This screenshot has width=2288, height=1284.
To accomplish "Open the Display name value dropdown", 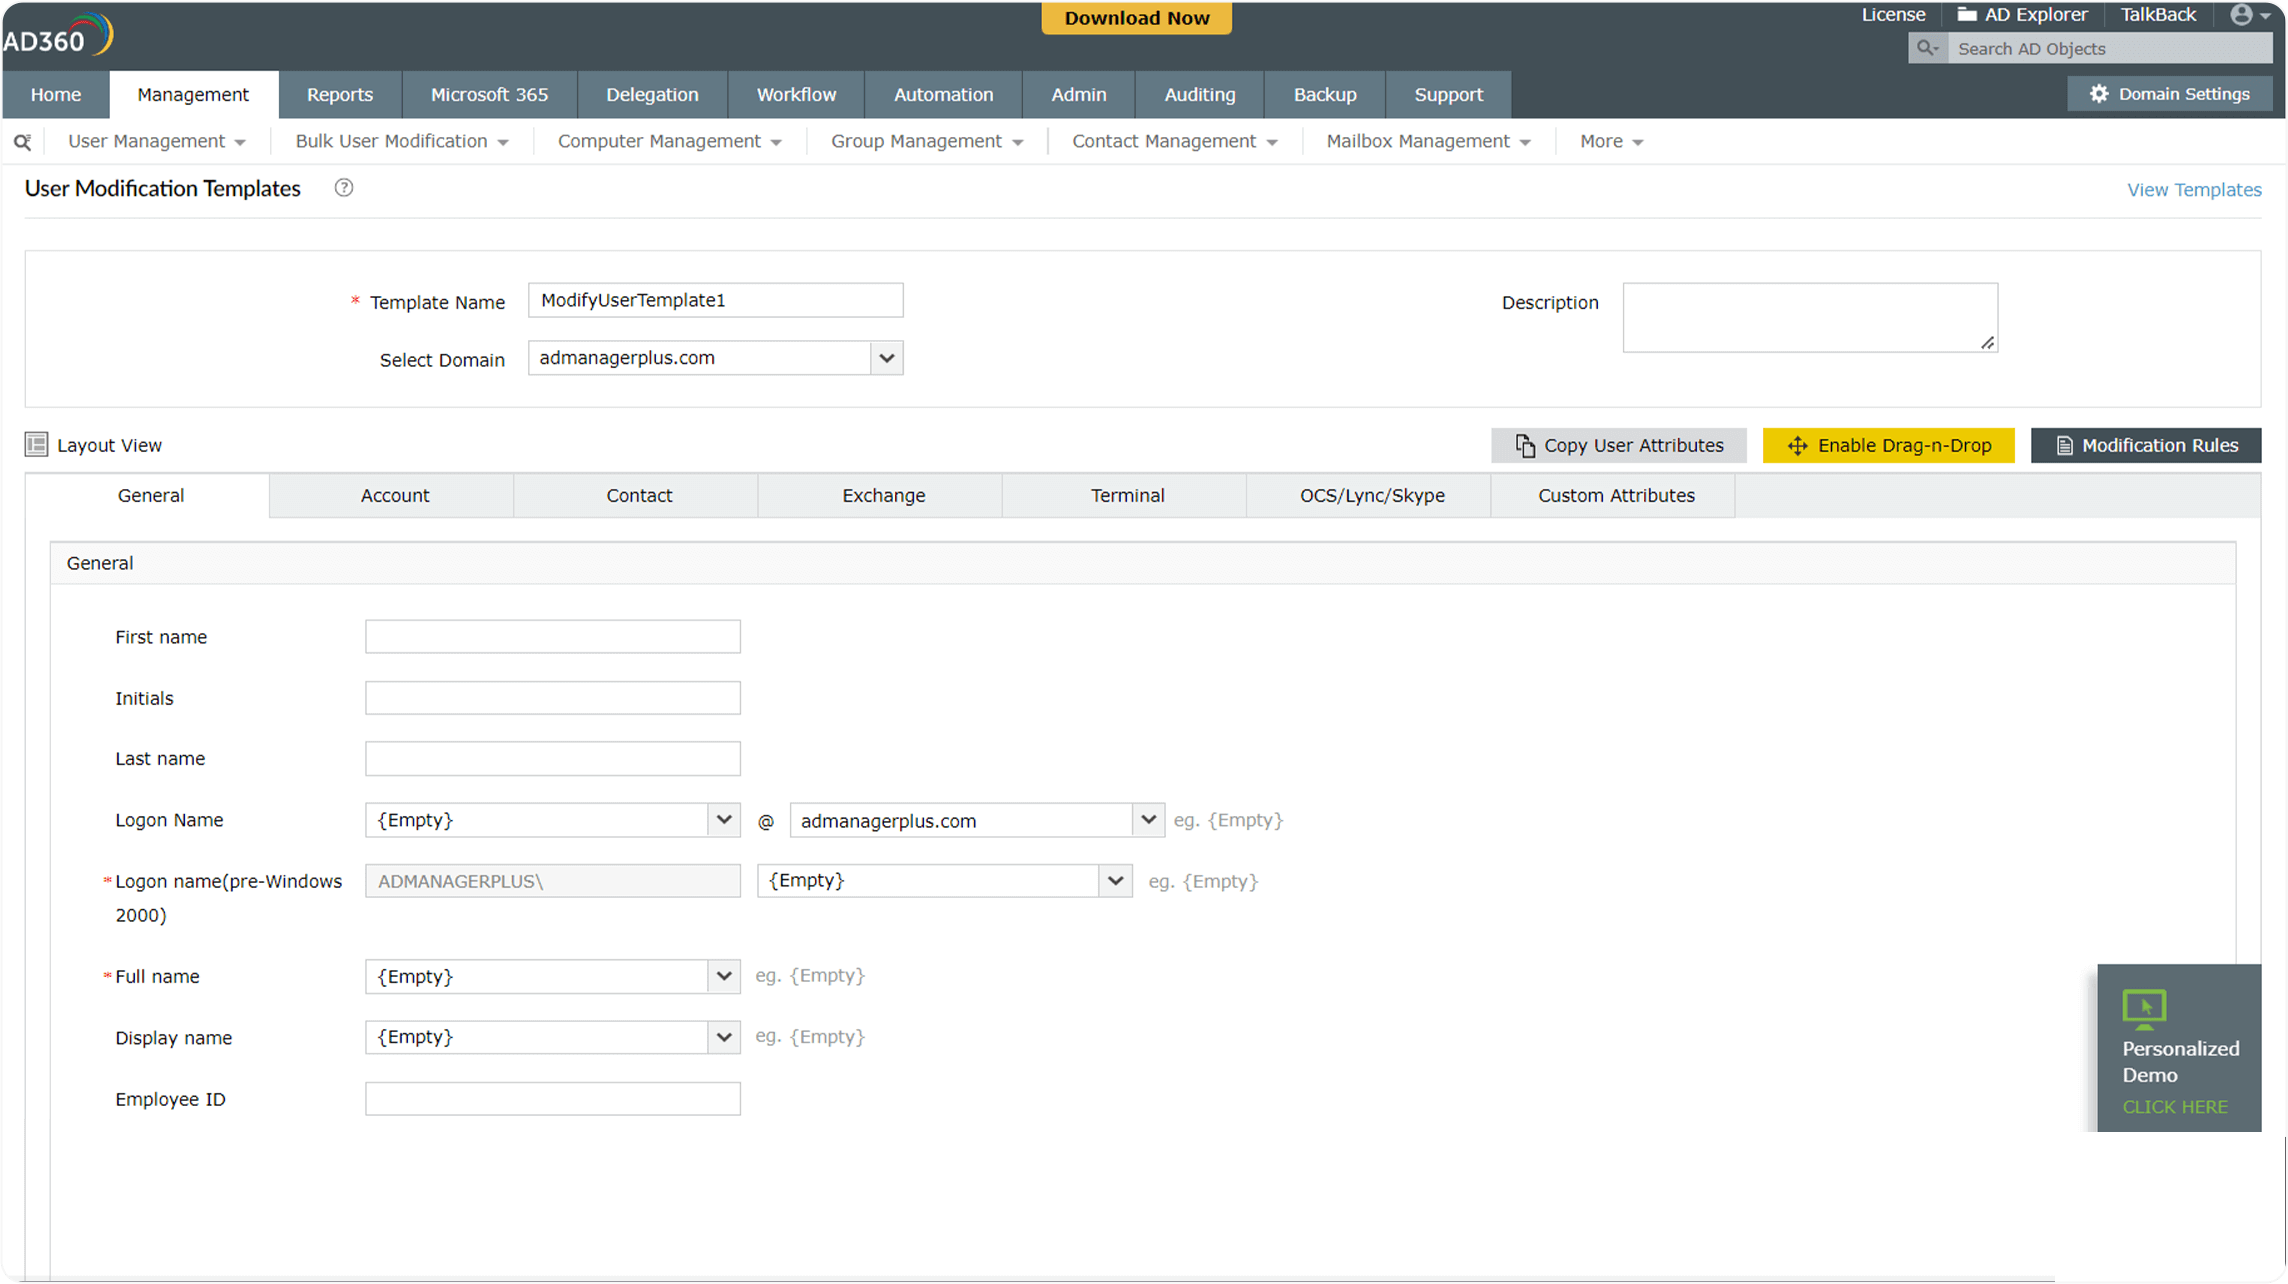I will click(723, 1037).
